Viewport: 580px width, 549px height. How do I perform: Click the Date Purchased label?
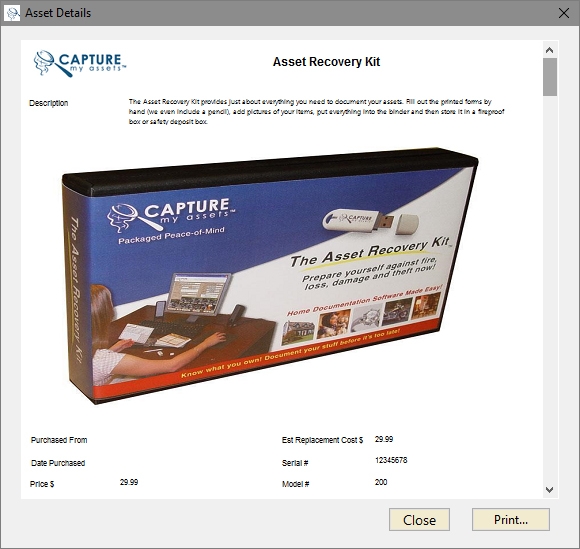(x=58, y=463)
